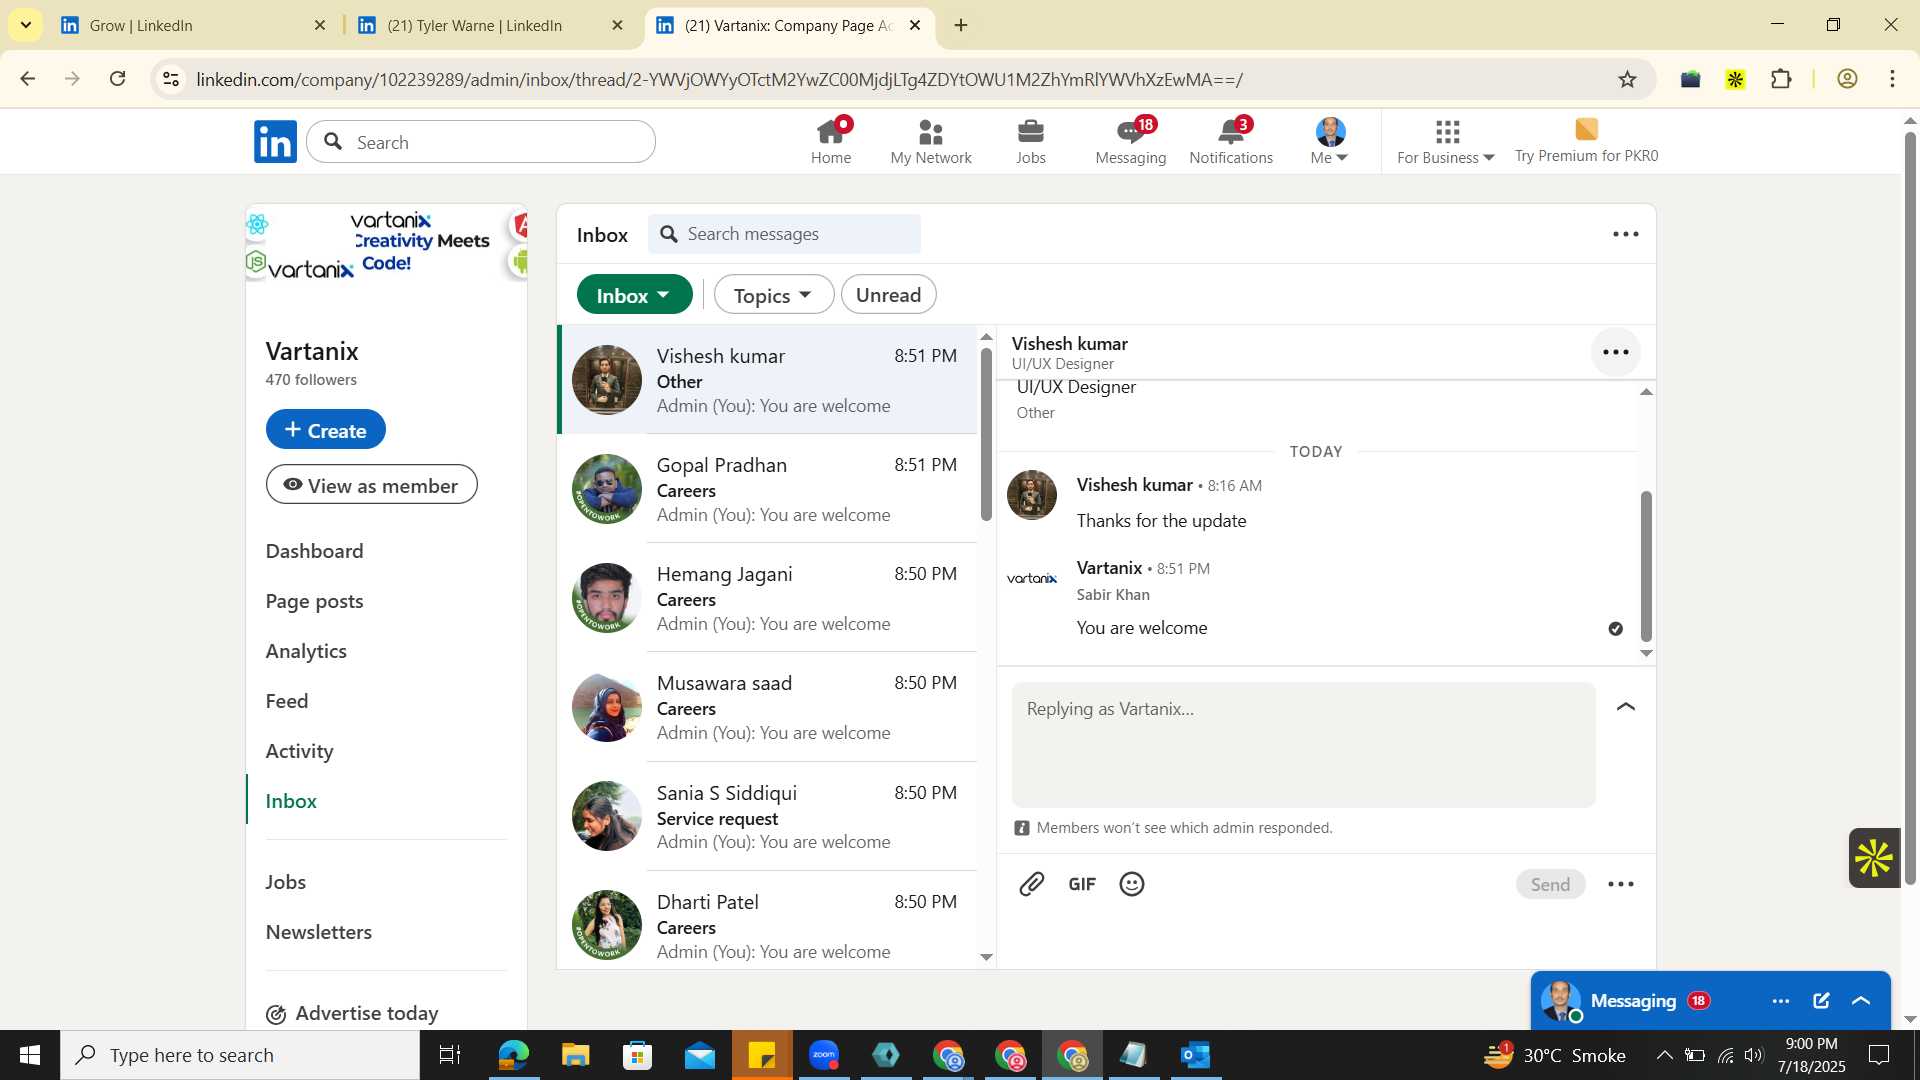Viewport: 1920px width, 1080px height.
Task: Click the Search messages field
Action: 784,234
